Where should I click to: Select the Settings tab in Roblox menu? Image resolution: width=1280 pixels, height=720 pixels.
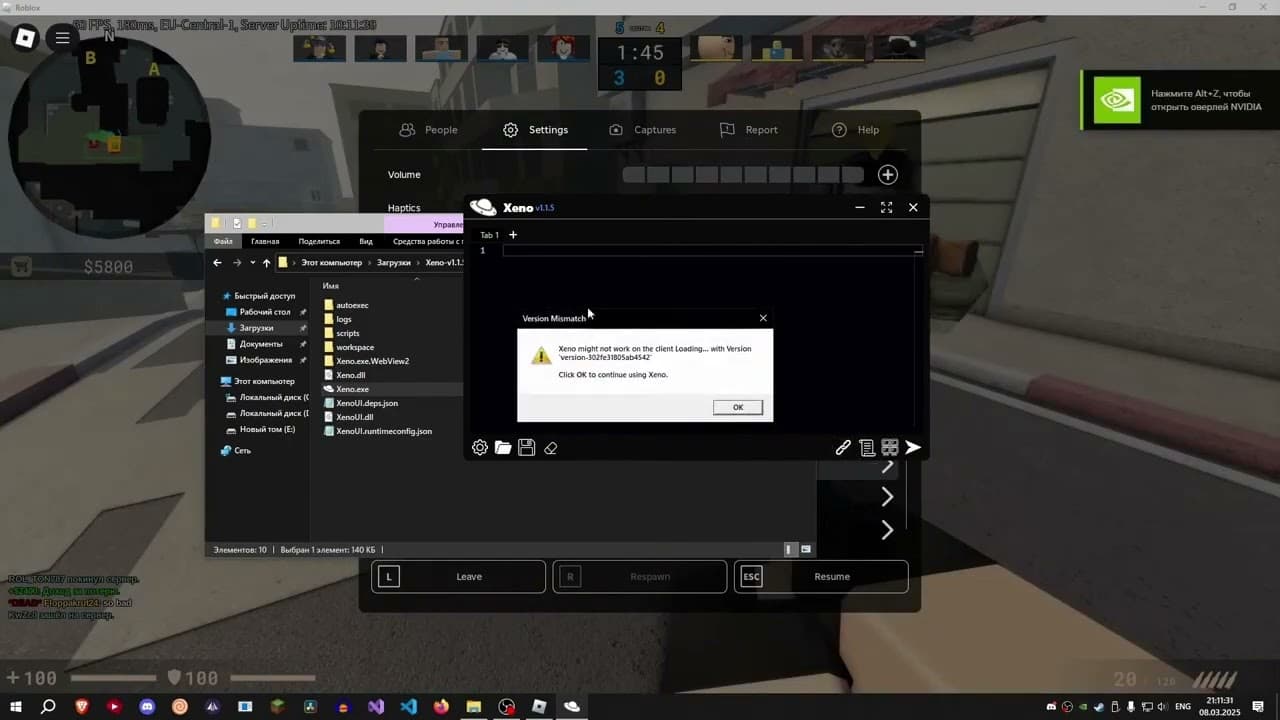click(x=535, y=130)
